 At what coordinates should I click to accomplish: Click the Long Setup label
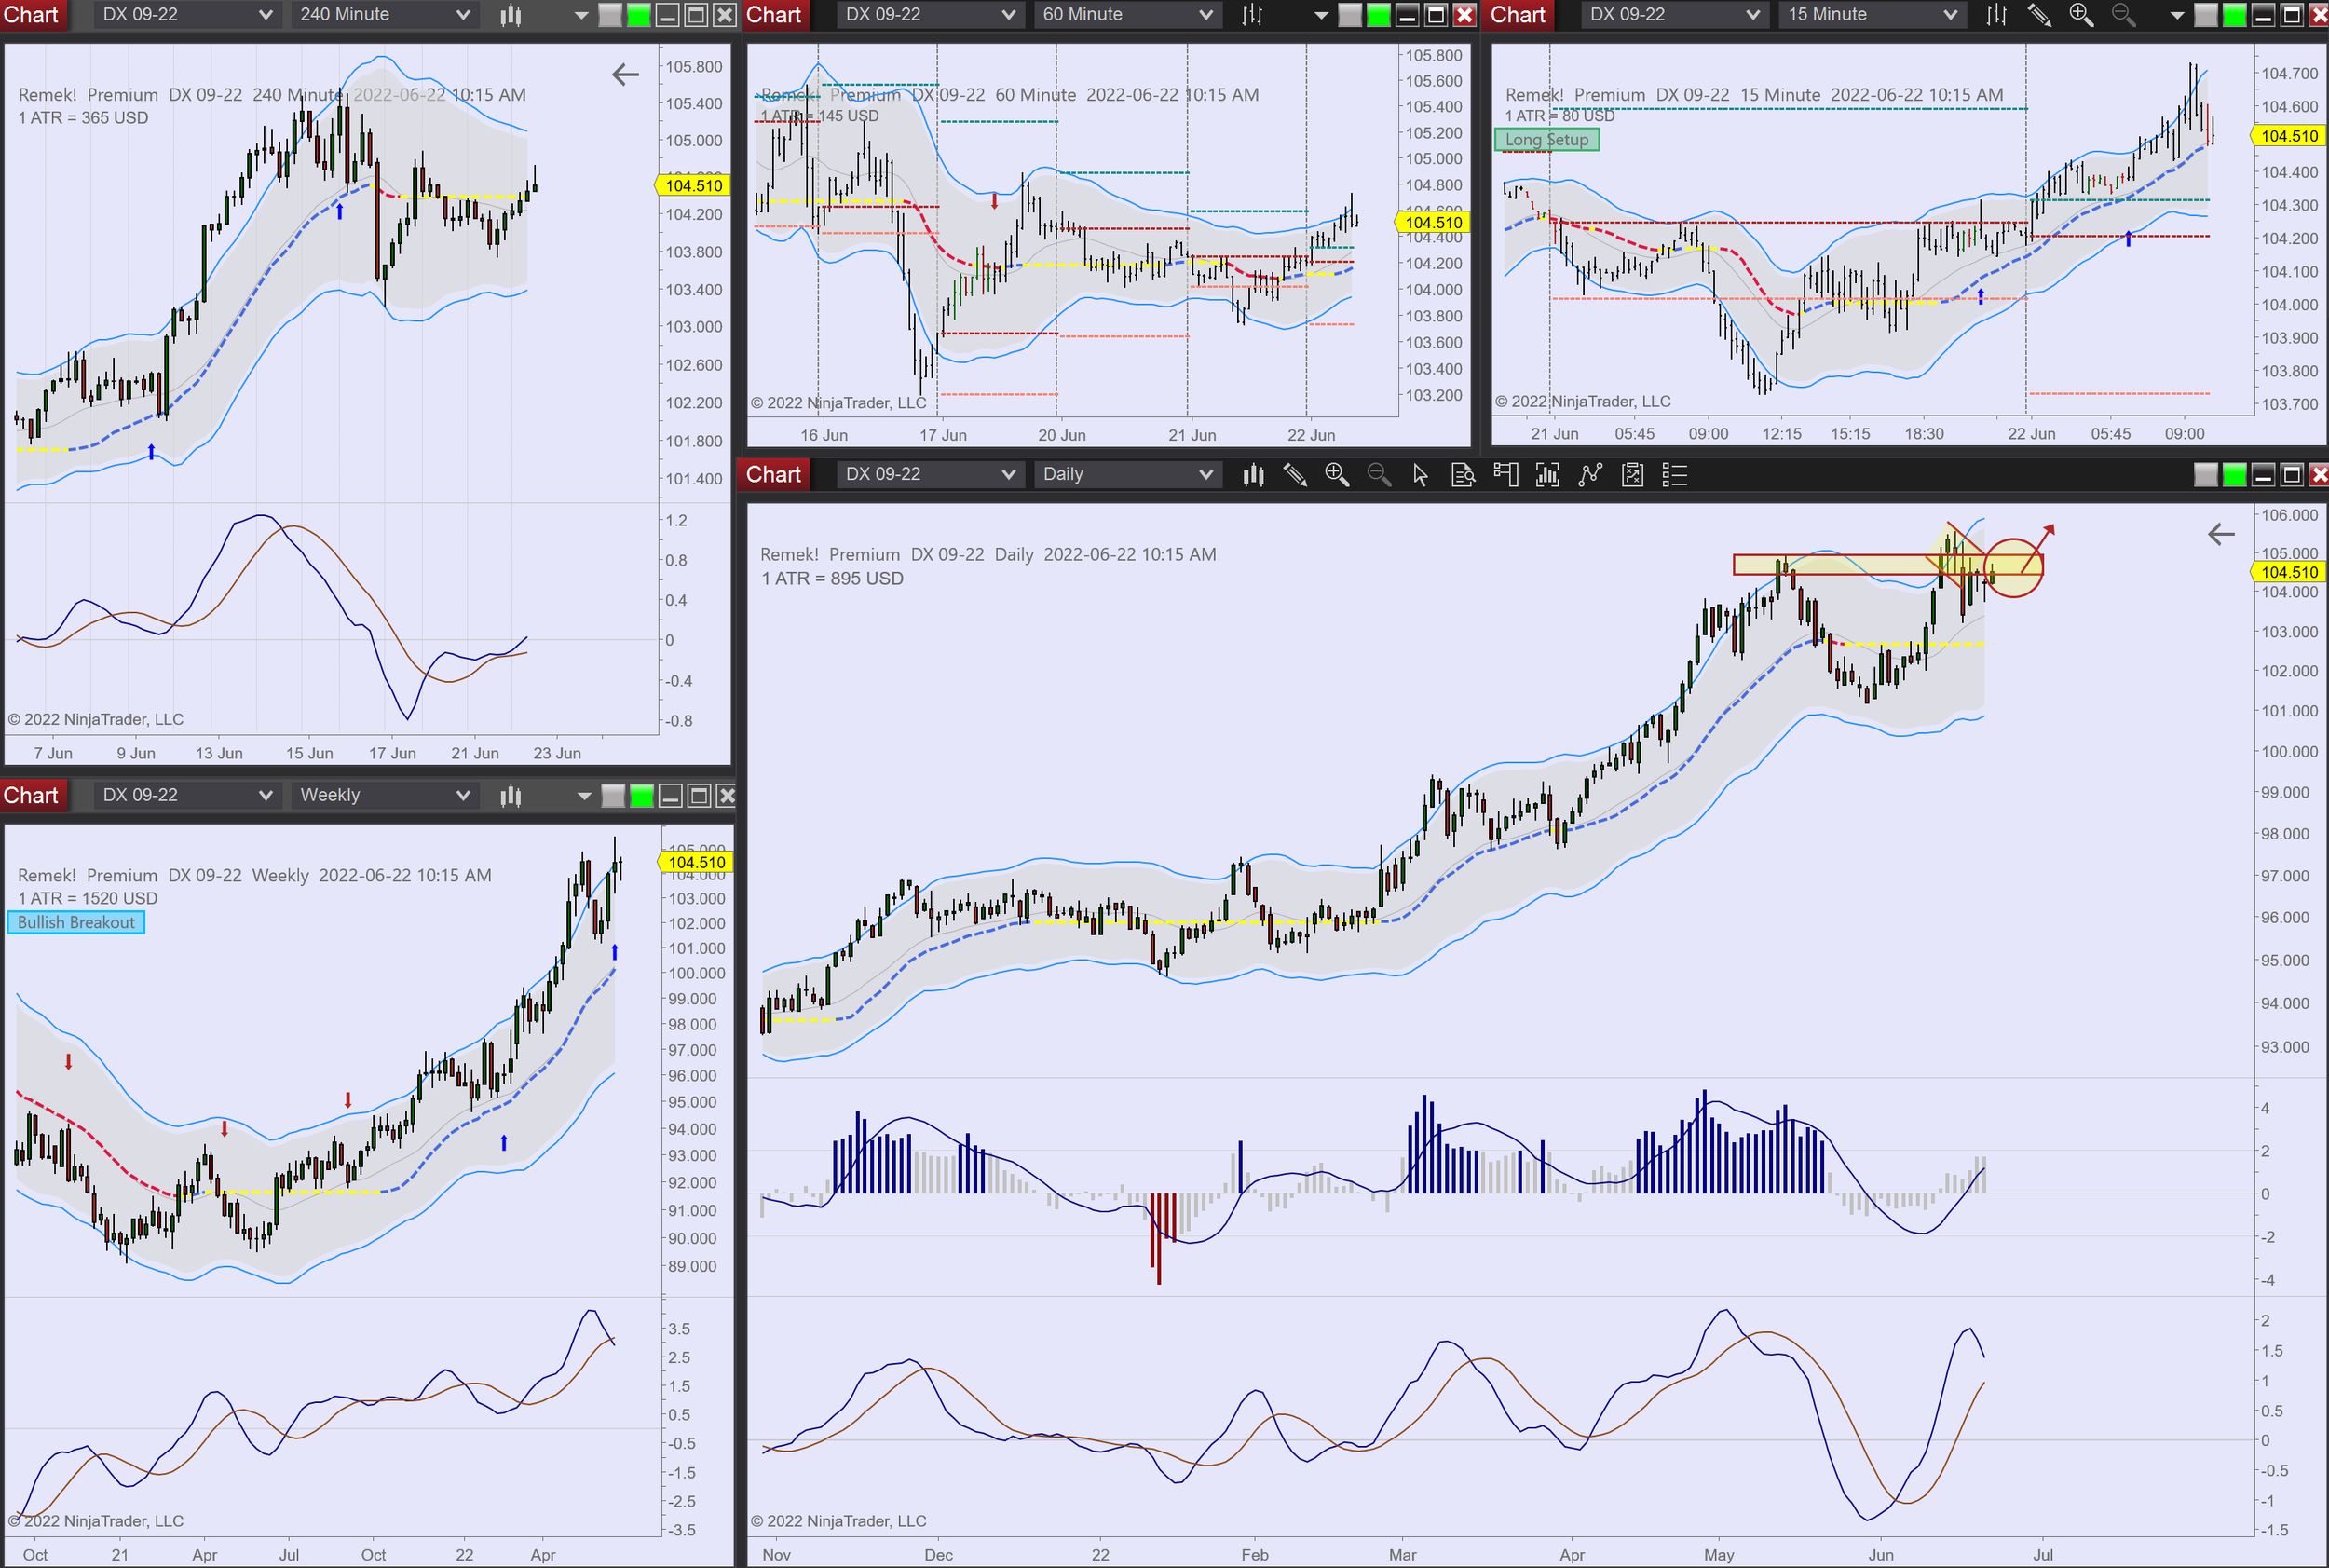tap(1546, 140)
